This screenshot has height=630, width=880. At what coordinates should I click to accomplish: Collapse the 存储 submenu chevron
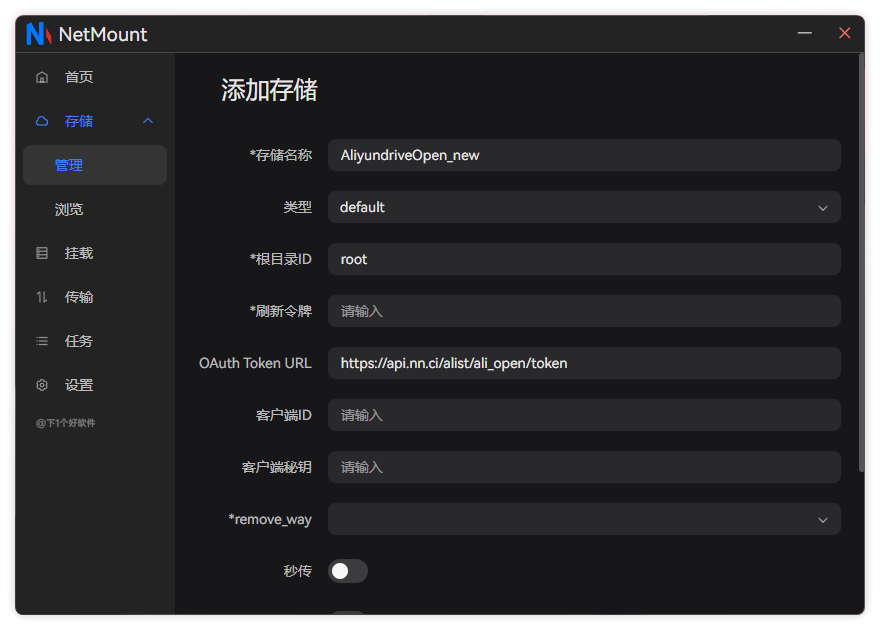click(x=148, y=121)
